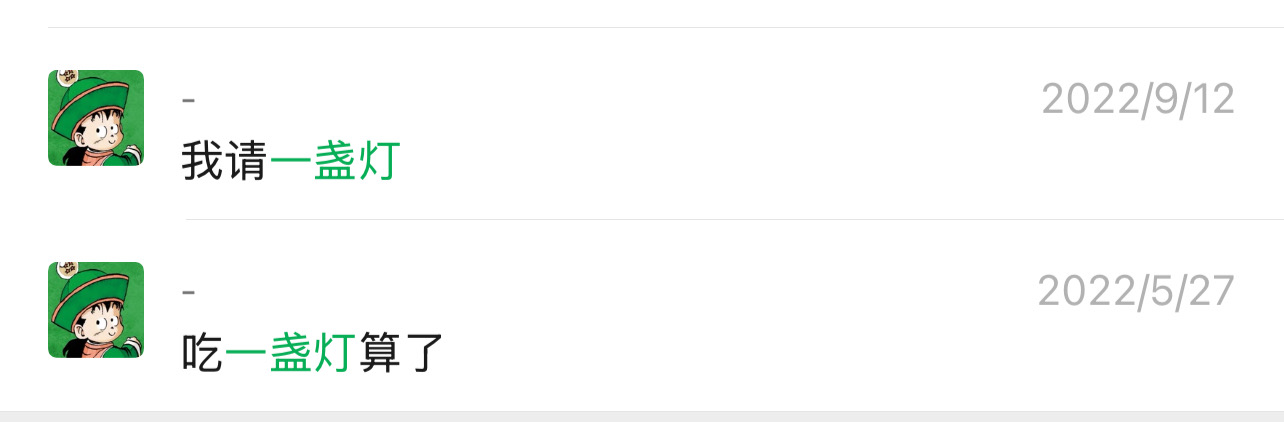This screenshot has height=422, width=1284.
Task: Tap the 吃 character in the second message
Action: pyautogui.click(x=202, y=354)
